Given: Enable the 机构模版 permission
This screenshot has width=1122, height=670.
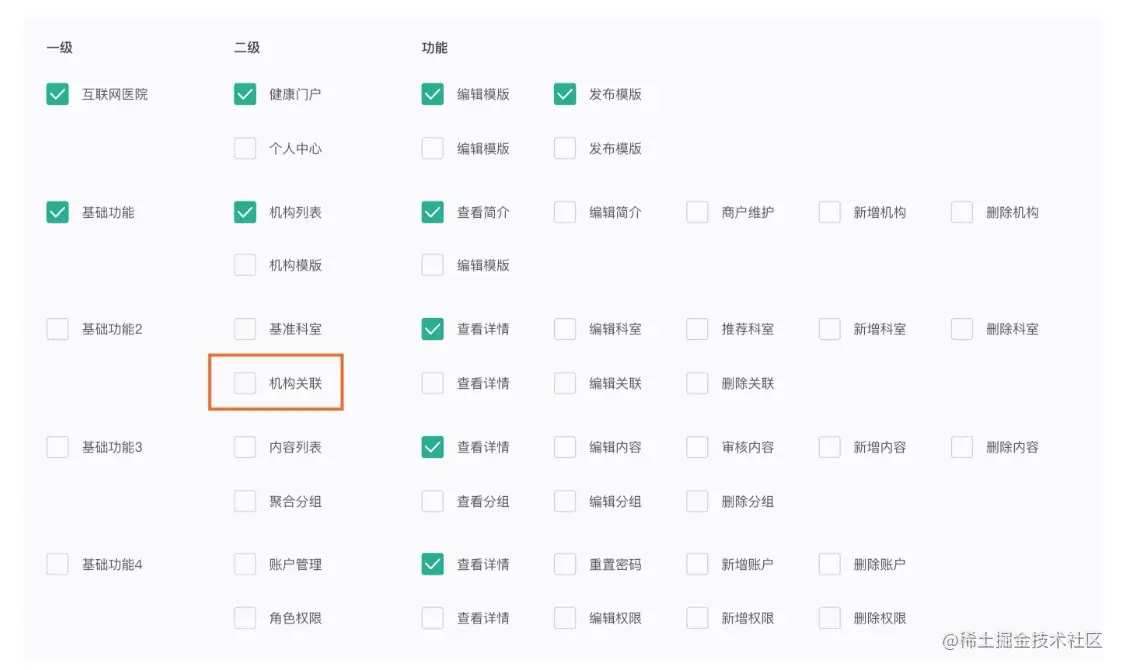Looking at the screenshot, I should pyautogui.click(x=245, y=264).
